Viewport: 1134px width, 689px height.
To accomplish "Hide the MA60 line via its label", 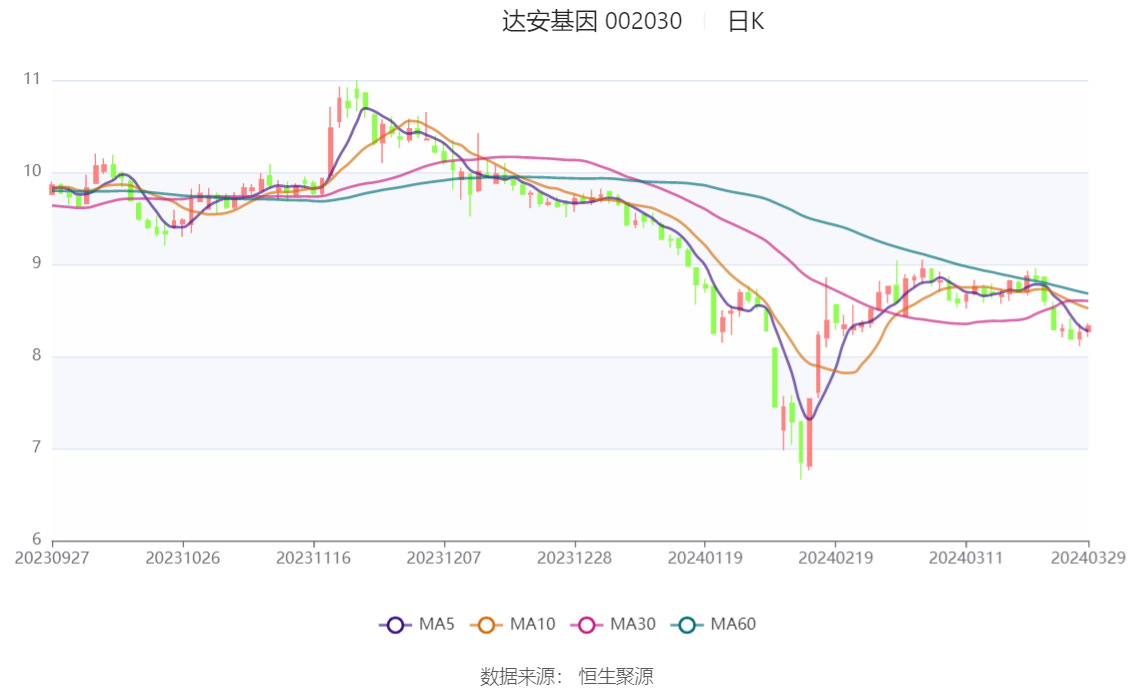I will click(733, 624).
